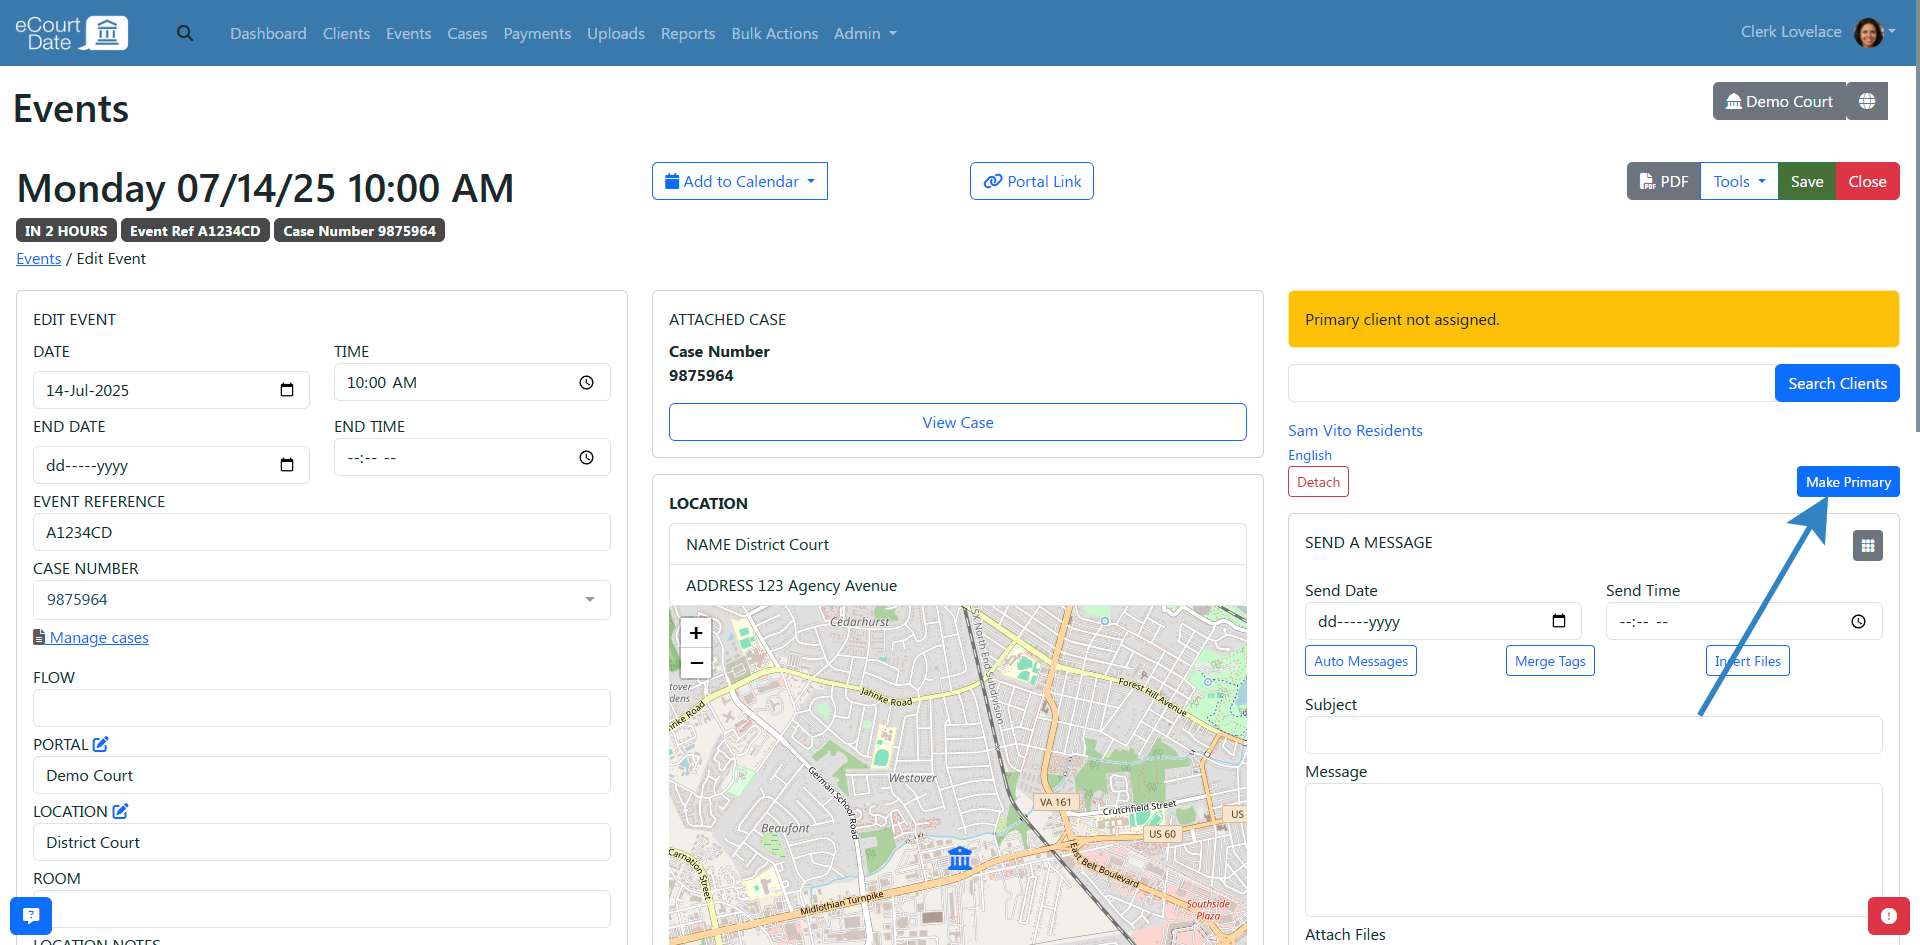
Task: Follow the Events breadcrumb link
Action: click(38, 258)
